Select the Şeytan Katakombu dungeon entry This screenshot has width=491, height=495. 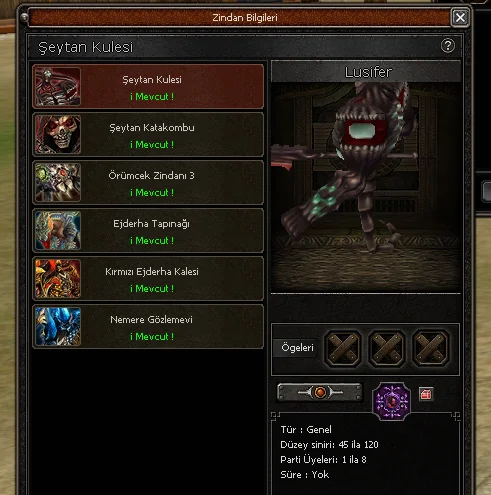[x=148, y=135]
